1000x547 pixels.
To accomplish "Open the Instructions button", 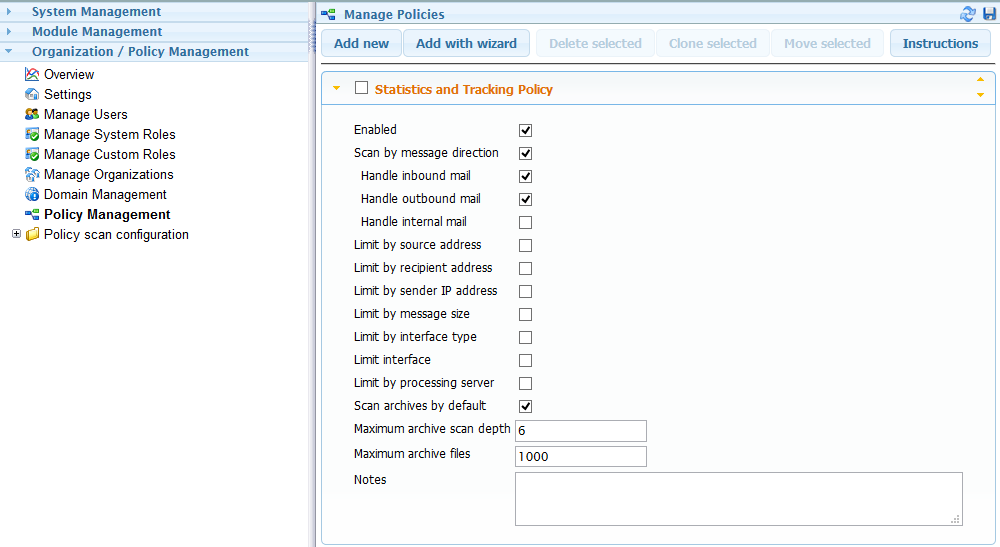I will click(x=940, y=43).
